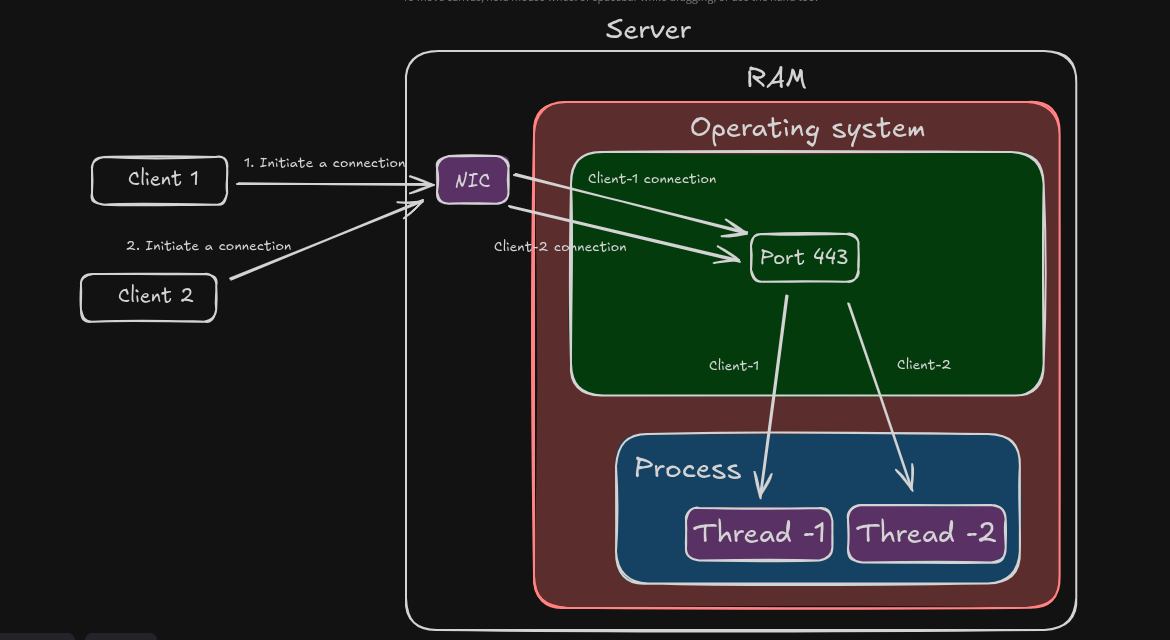Select the 'Client-2 connection' text

(560, 247)
